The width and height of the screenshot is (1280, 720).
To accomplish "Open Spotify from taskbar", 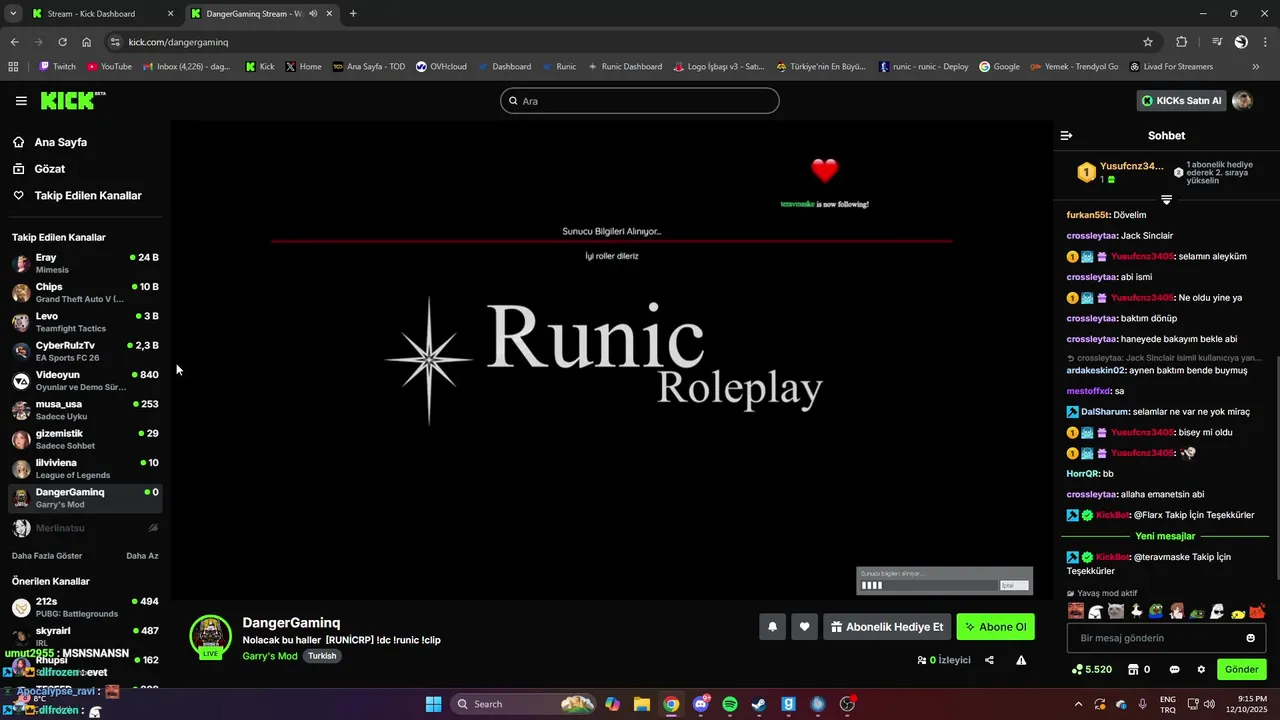I will [x=730, y=704].
